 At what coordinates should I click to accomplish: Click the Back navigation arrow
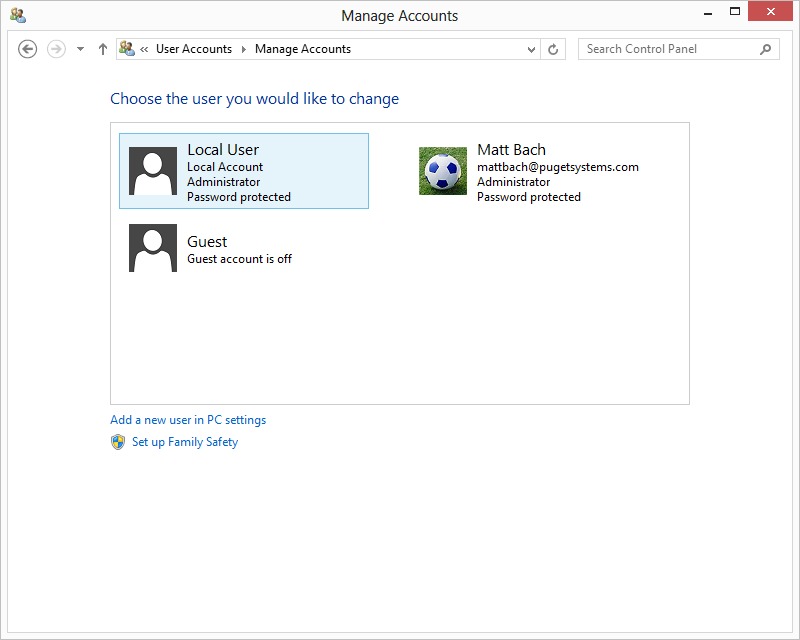[x=28, y=49]
